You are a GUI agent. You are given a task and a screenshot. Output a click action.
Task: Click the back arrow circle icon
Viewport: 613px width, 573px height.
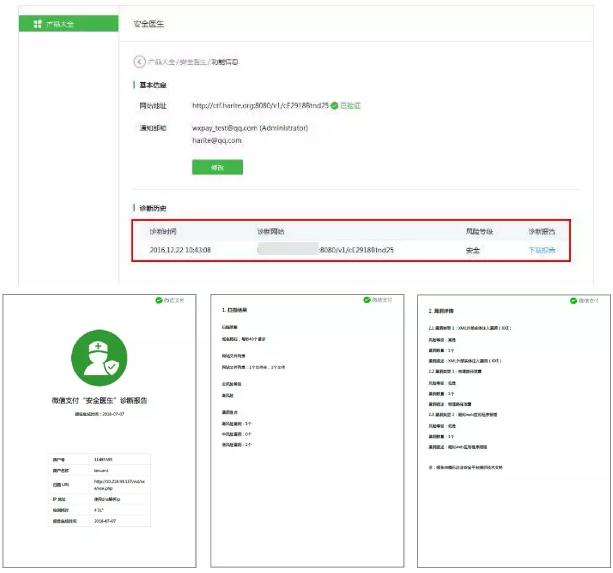[139, 62]
